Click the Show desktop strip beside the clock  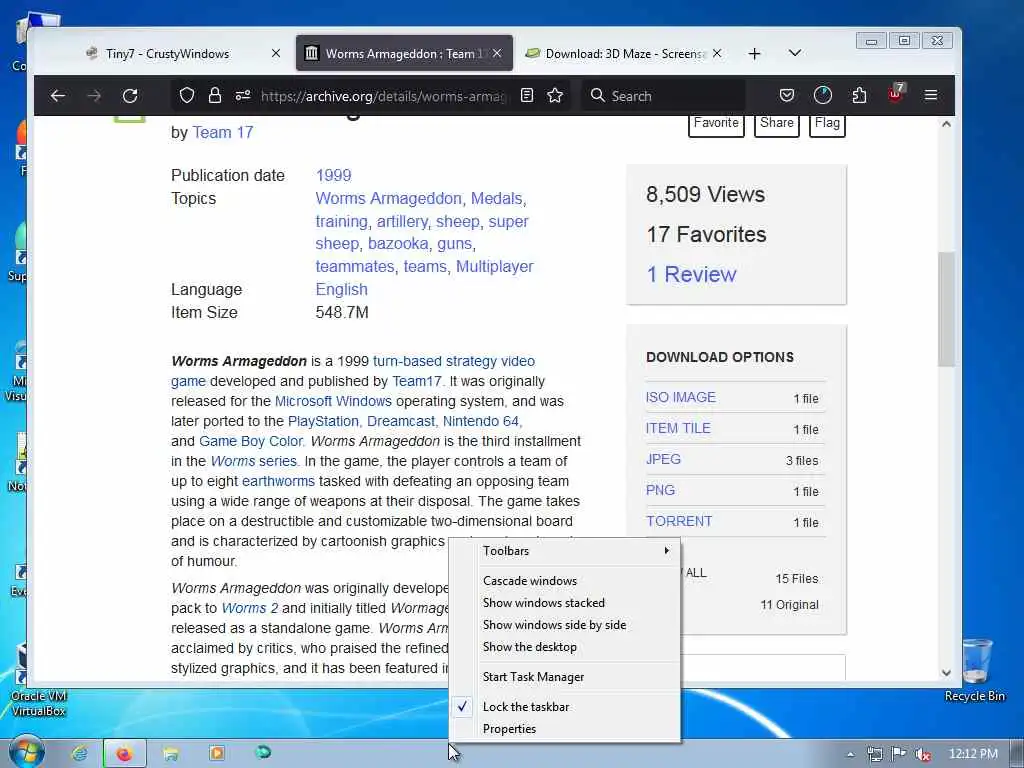[x=1017, y=754]
